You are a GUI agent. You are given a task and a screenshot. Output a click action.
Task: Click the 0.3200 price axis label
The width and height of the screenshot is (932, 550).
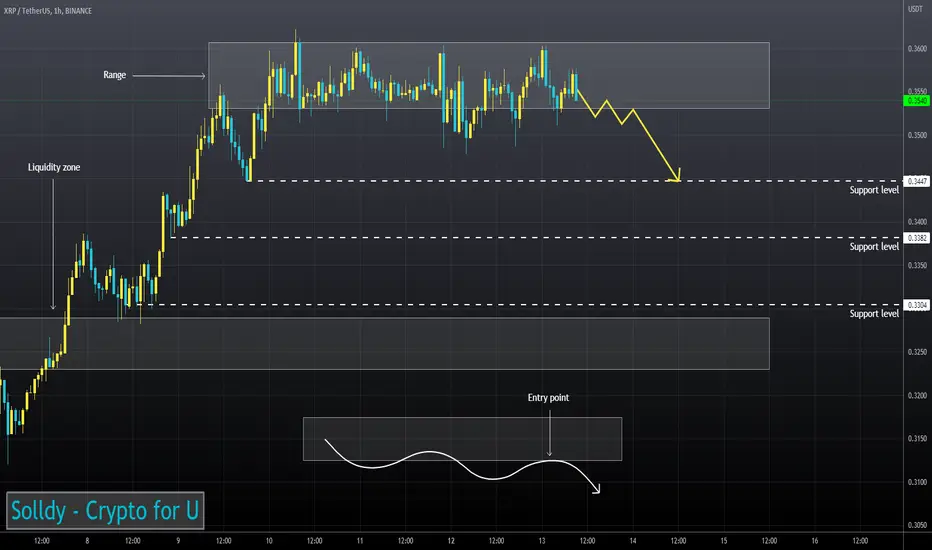tap(917, 395)
